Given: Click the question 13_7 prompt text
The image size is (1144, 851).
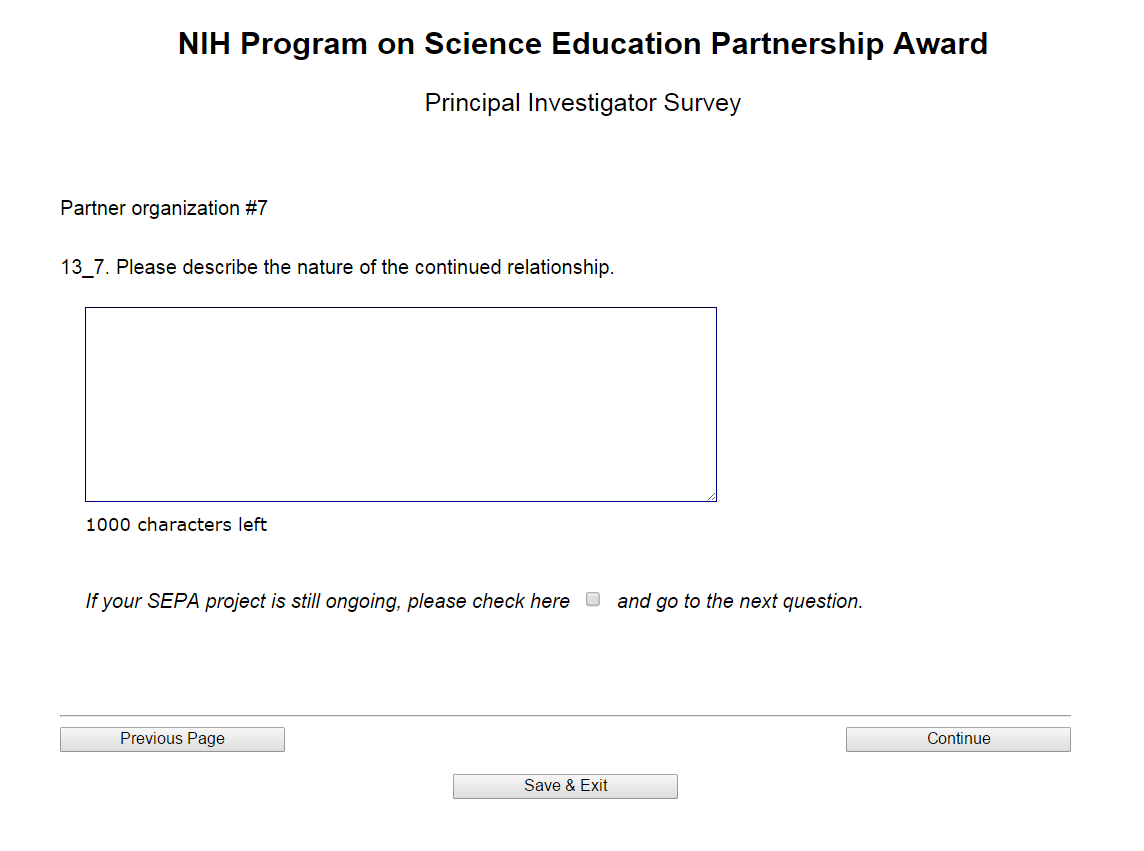Looking at the screenshot, I should 337,268.
